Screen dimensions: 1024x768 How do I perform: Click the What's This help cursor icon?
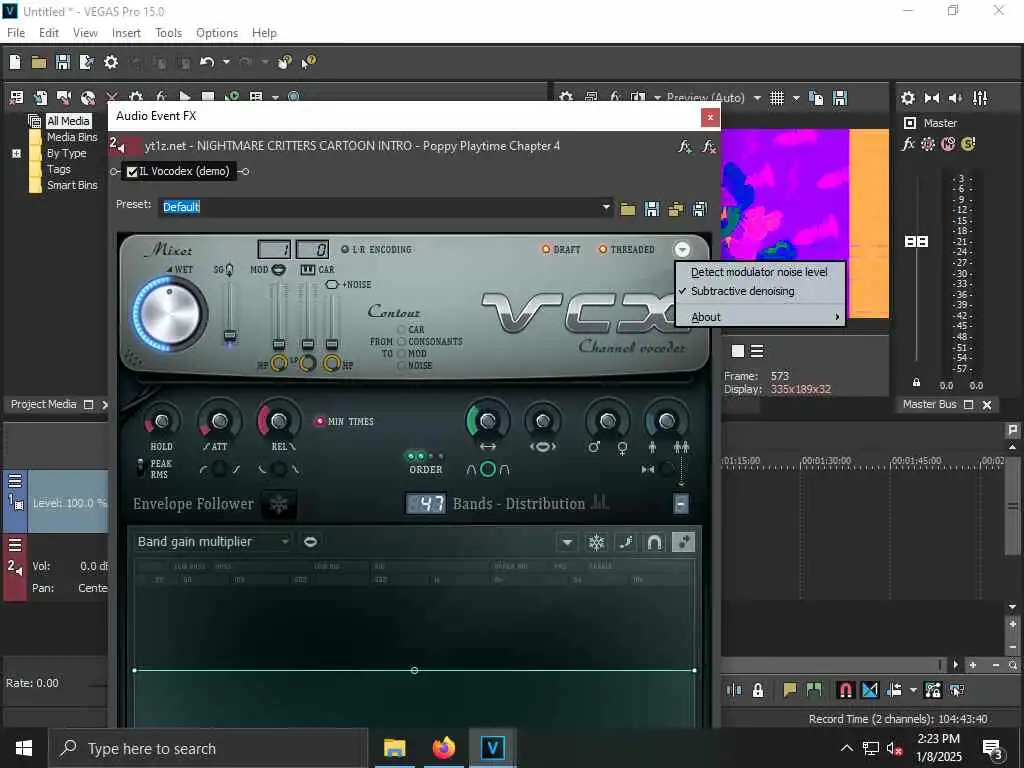[x=308, y=62]
